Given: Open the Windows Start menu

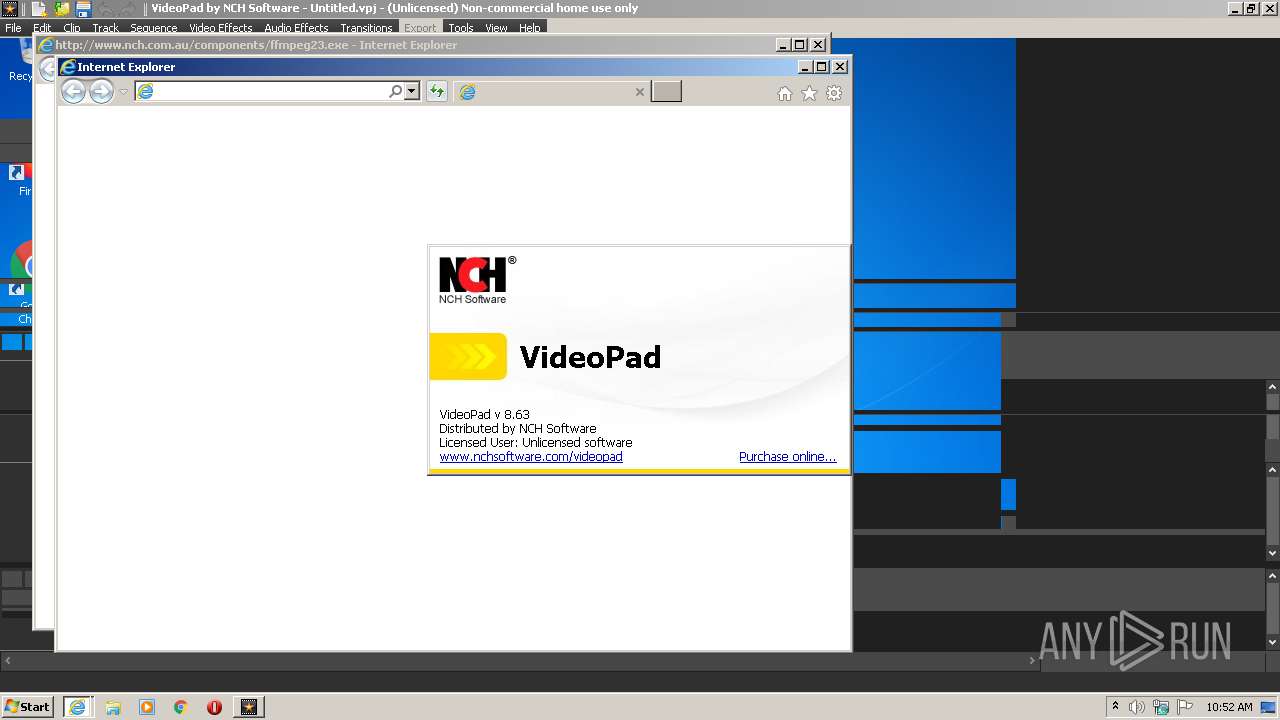Looking at the screenshot, I should pos(27,707).
